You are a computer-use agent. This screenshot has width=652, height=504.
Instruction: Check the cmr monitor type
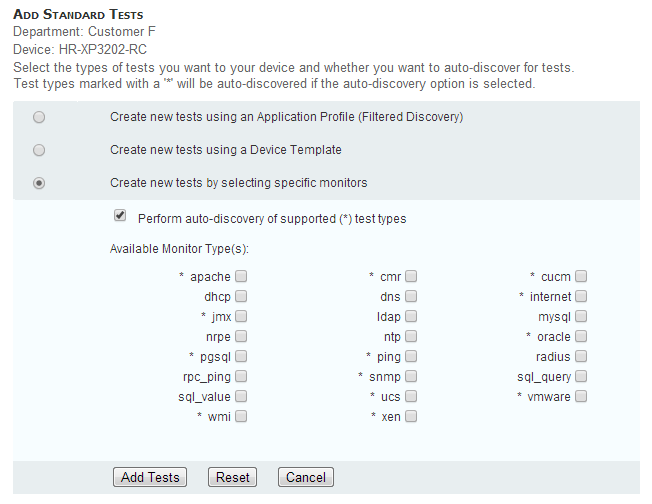(x=411, y=276)
